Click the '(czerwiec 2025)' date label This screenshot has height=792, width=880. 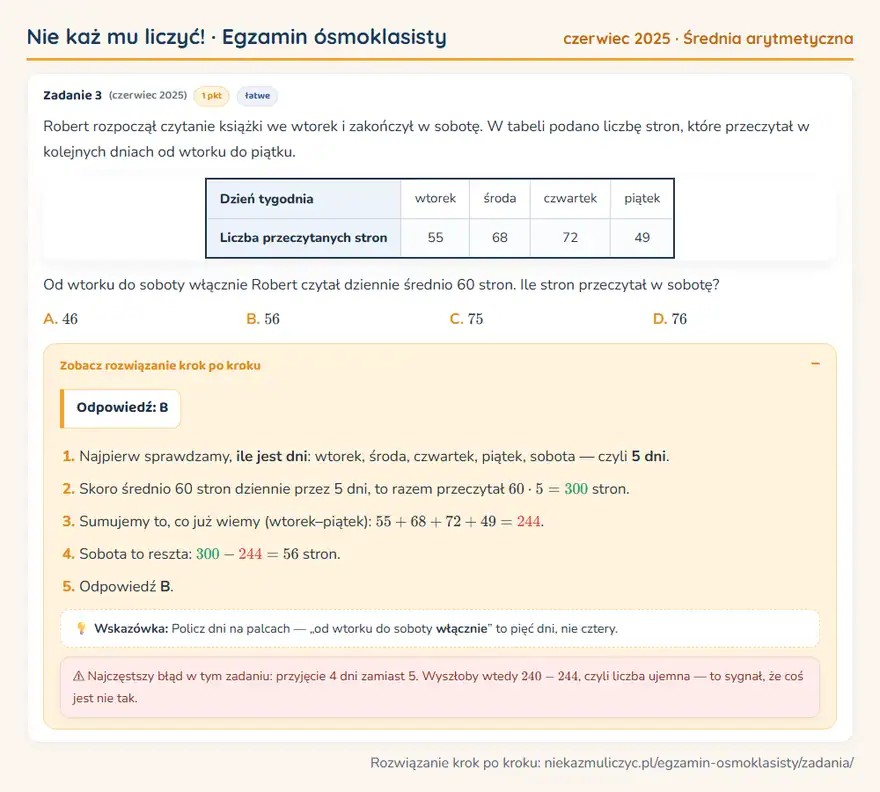tap(148, 95)
